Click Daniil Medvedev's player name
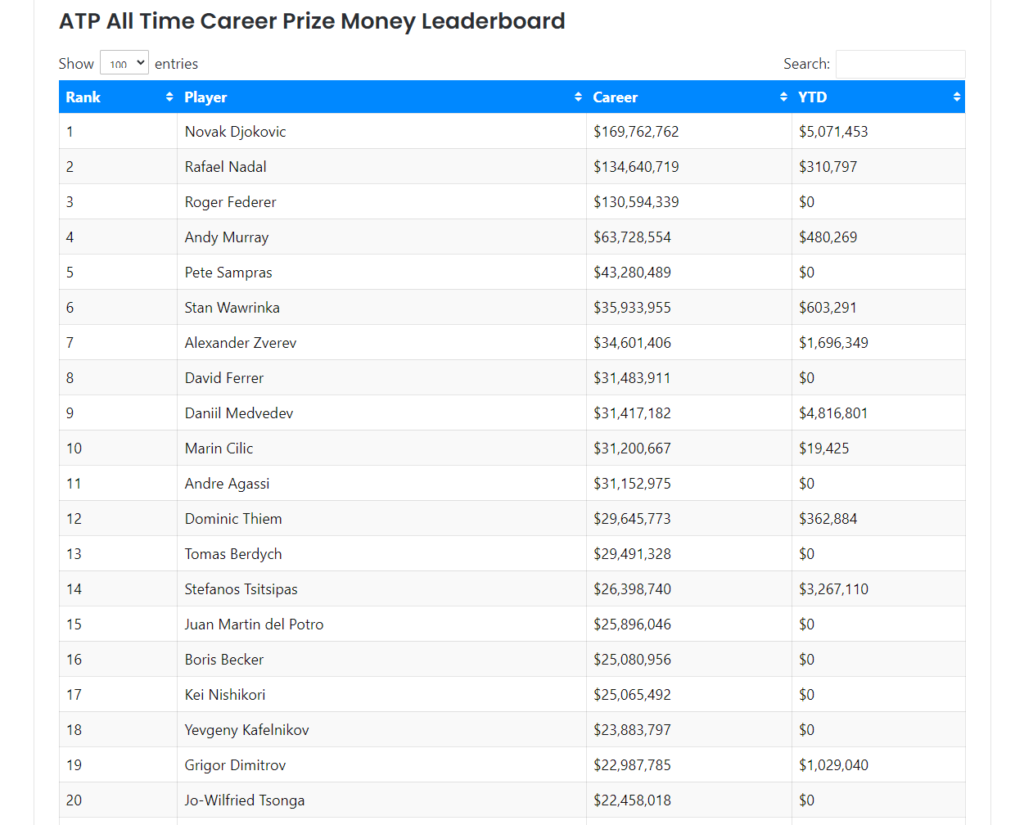 pos(239,413)
